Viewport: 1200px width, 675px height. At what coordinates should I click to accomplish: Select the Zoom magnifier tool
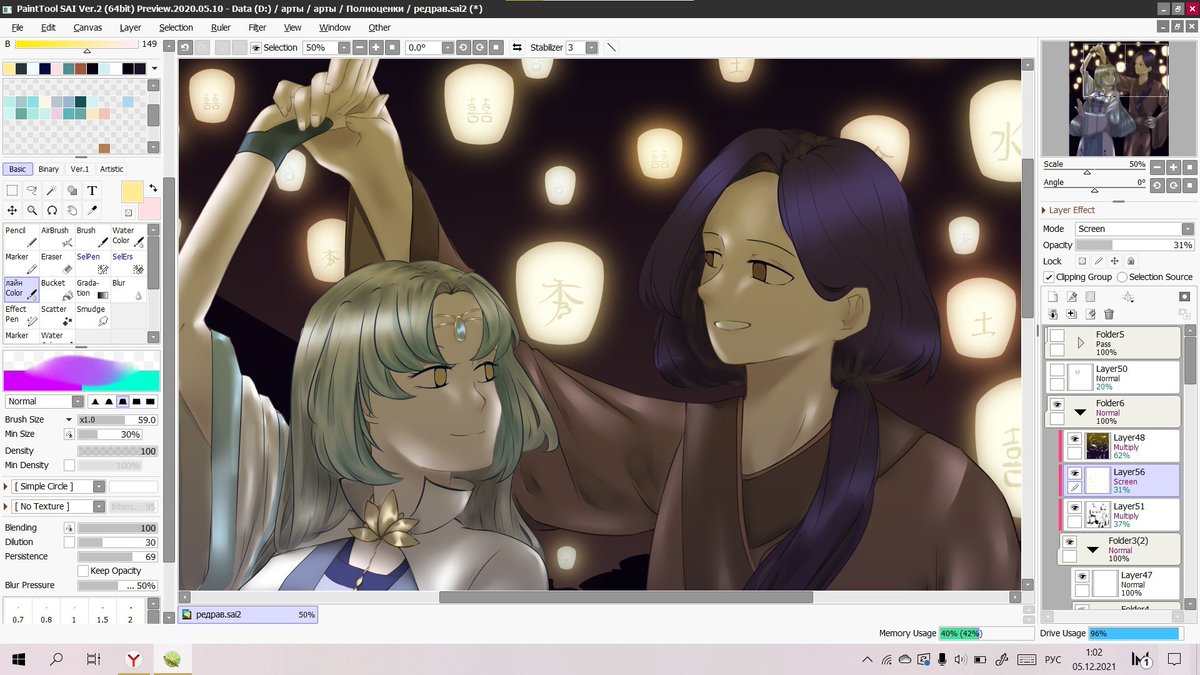32,210
